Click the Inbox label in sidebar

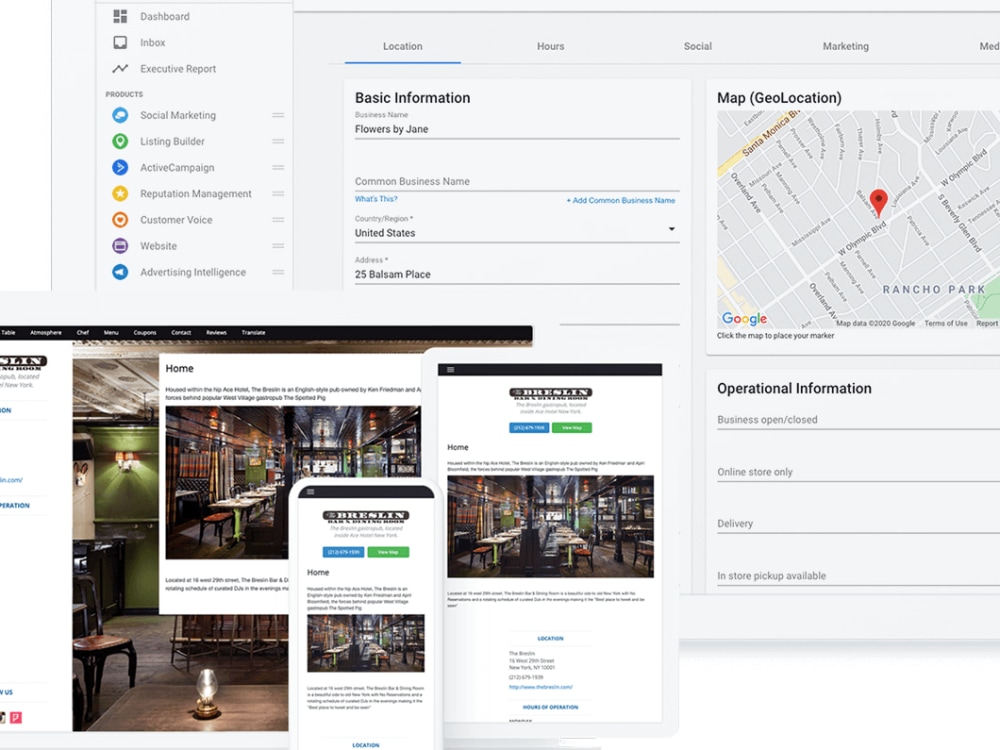[152, 42]
